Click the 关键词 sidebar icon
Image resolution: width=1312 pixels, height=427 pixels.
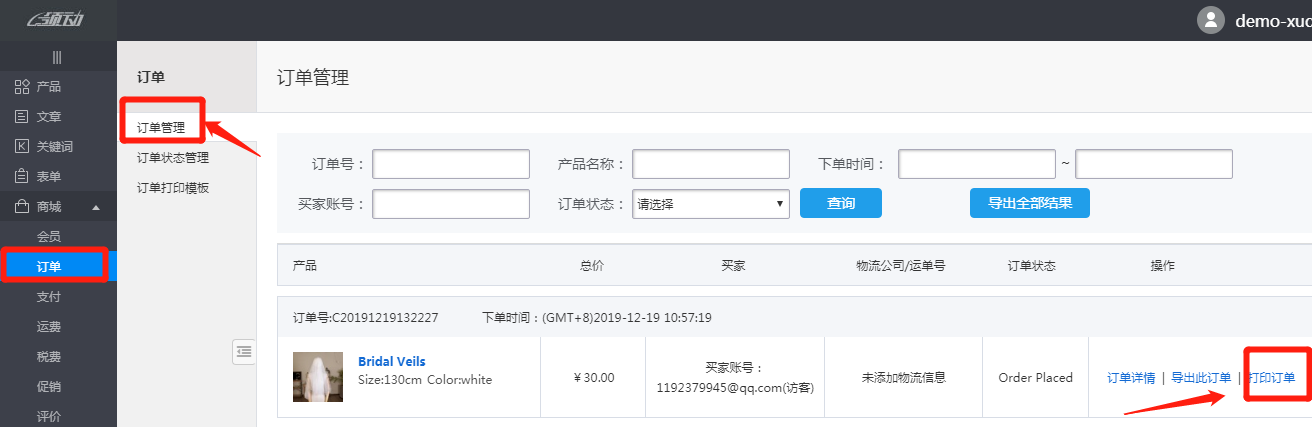(22, 146)
